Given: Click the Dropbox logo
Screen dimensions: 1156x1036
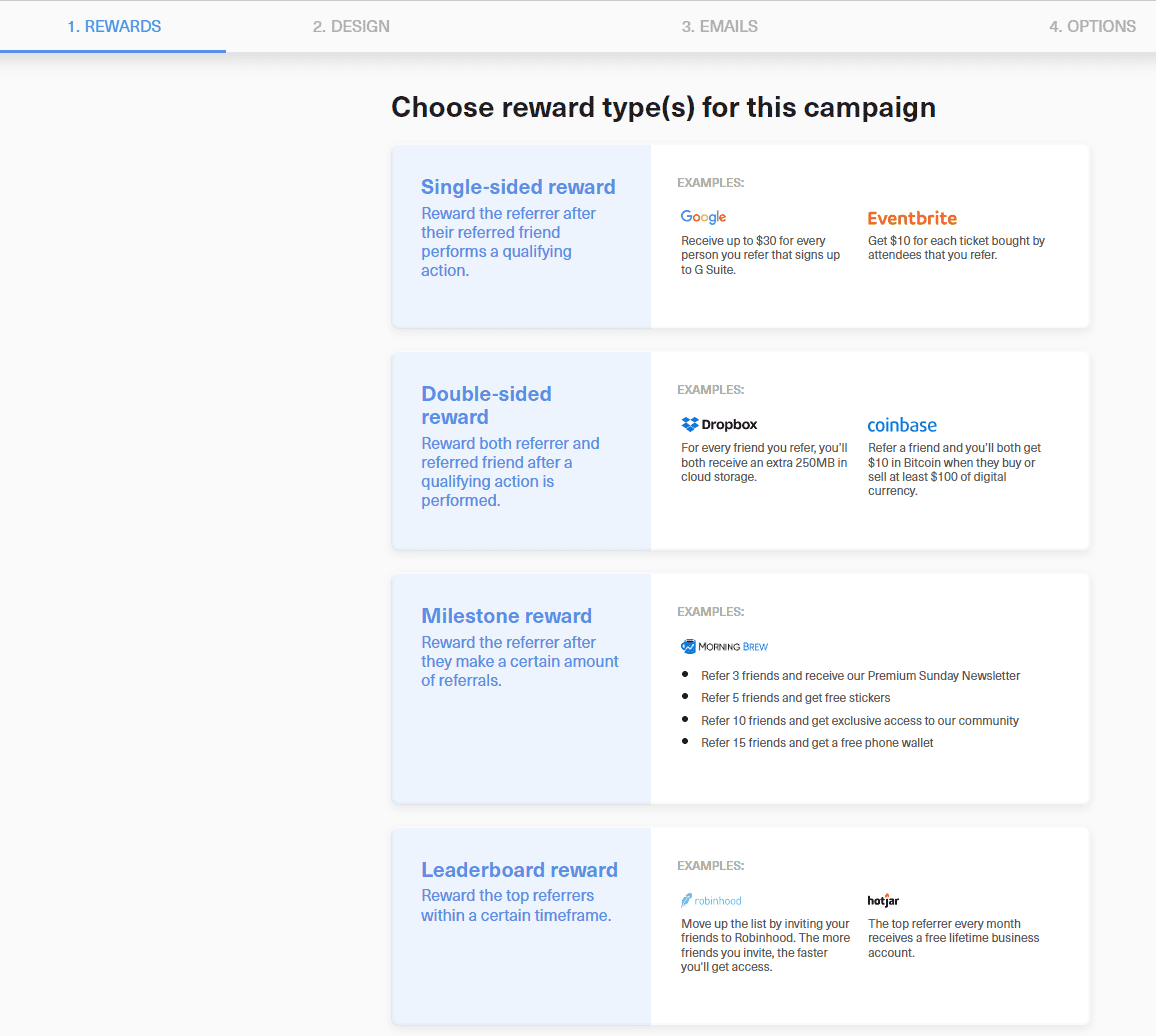Looking at the screenshot, I should pos(718,424).
